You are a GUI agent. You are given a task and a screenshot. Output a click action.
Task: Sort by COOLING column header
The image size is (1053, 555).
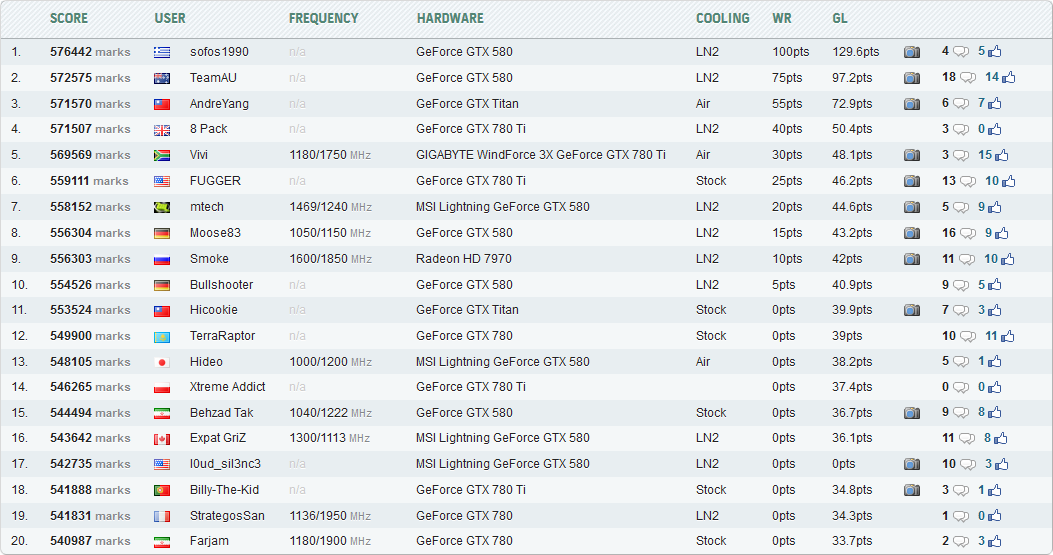[723, 18]
